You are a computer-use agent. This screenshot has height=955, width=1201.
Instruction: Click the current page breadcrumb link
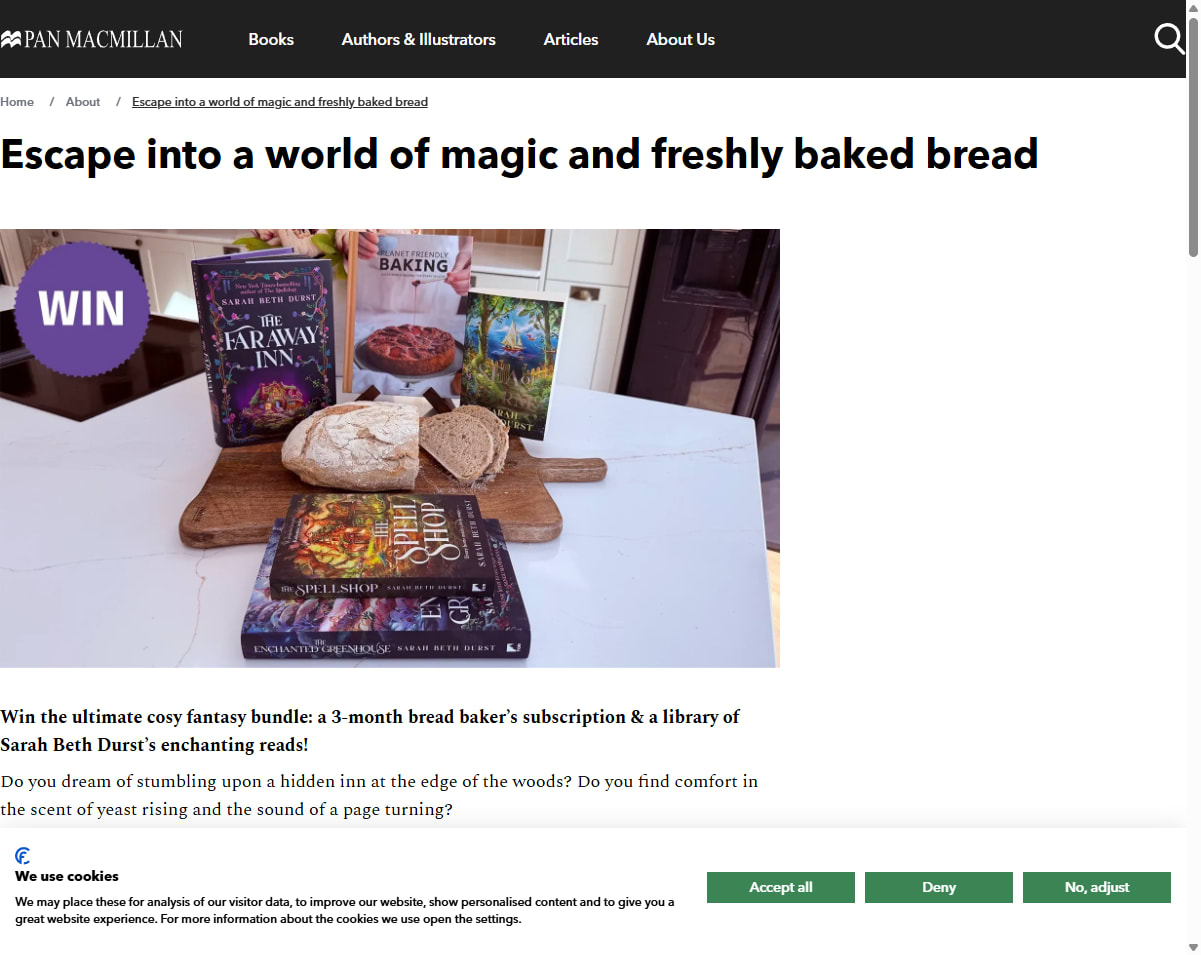(280, 102)
